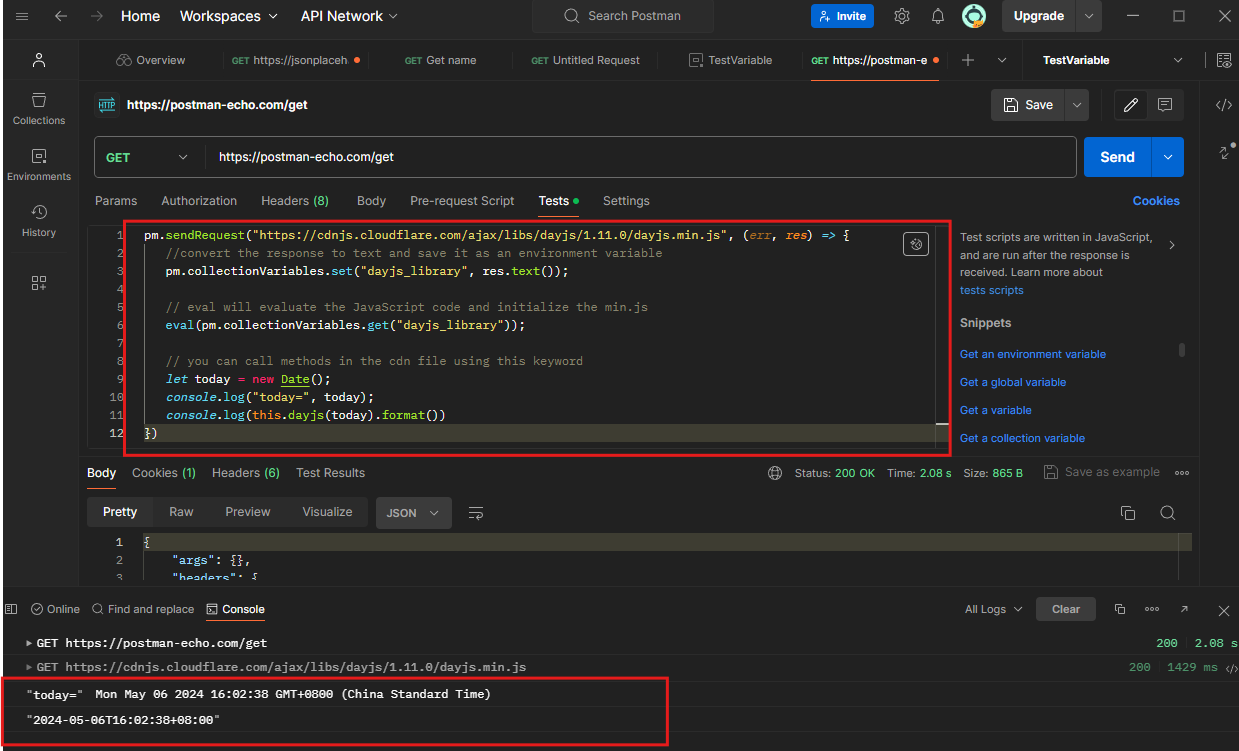1239x751 pixels.
Task: Open the hamburger main menu
Action: [x=22, y=16]
